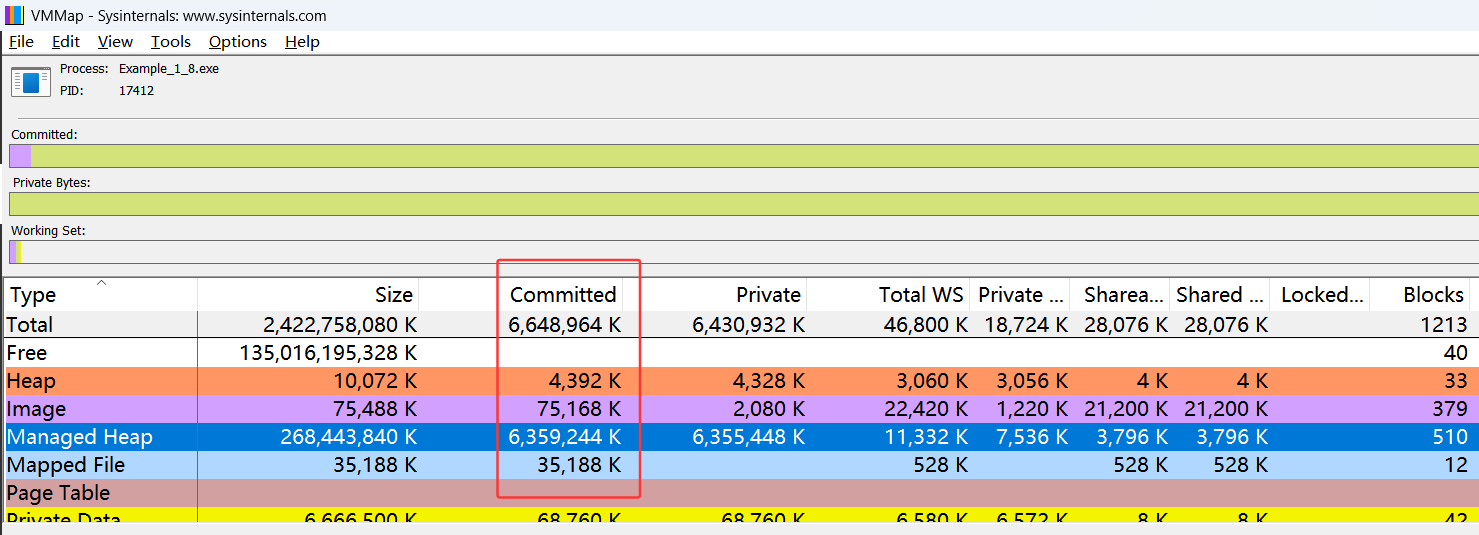Open the Help menu
This screenshot has height=535, width=1479.
pyautogui.click(x=302, y=42)
